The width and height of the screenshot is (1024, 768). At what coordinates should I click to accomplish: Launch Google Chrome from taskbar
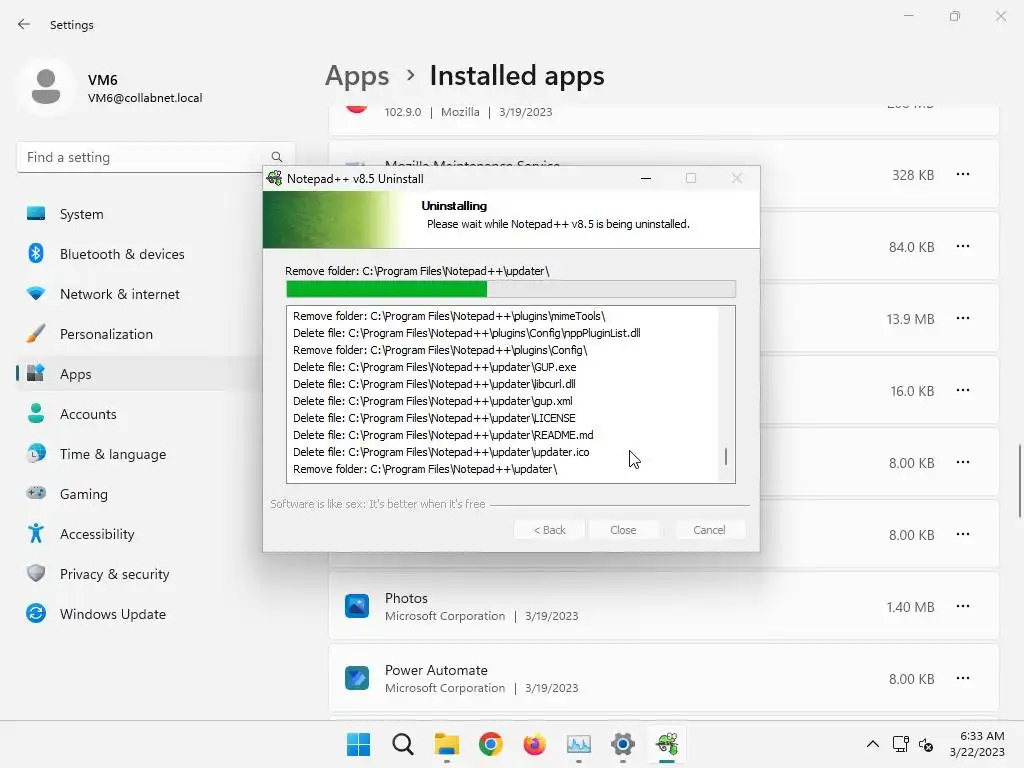pyautogui.click(x=490, y=744)
